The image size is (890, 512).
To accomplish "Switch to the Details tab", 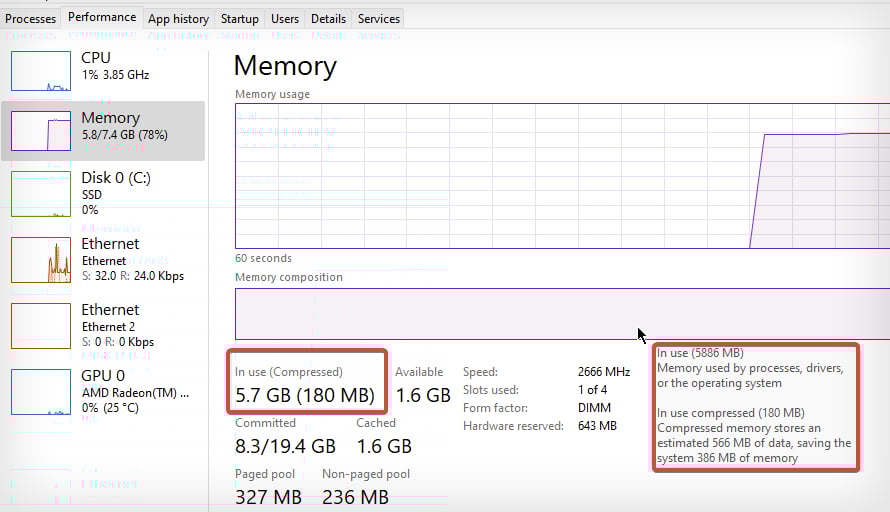I will coord(328,19).
